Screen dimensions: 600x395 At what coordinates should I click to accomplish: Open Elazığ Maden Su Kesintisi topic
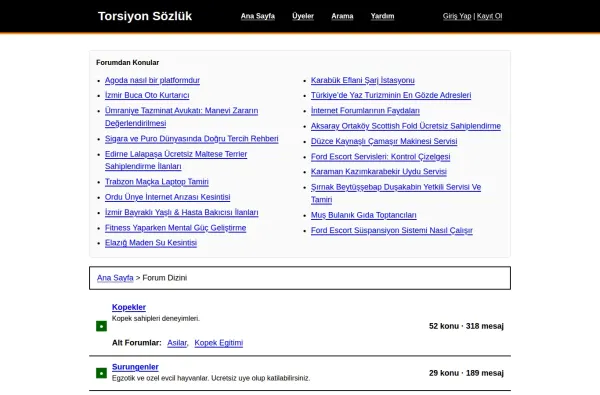point(151,243)
